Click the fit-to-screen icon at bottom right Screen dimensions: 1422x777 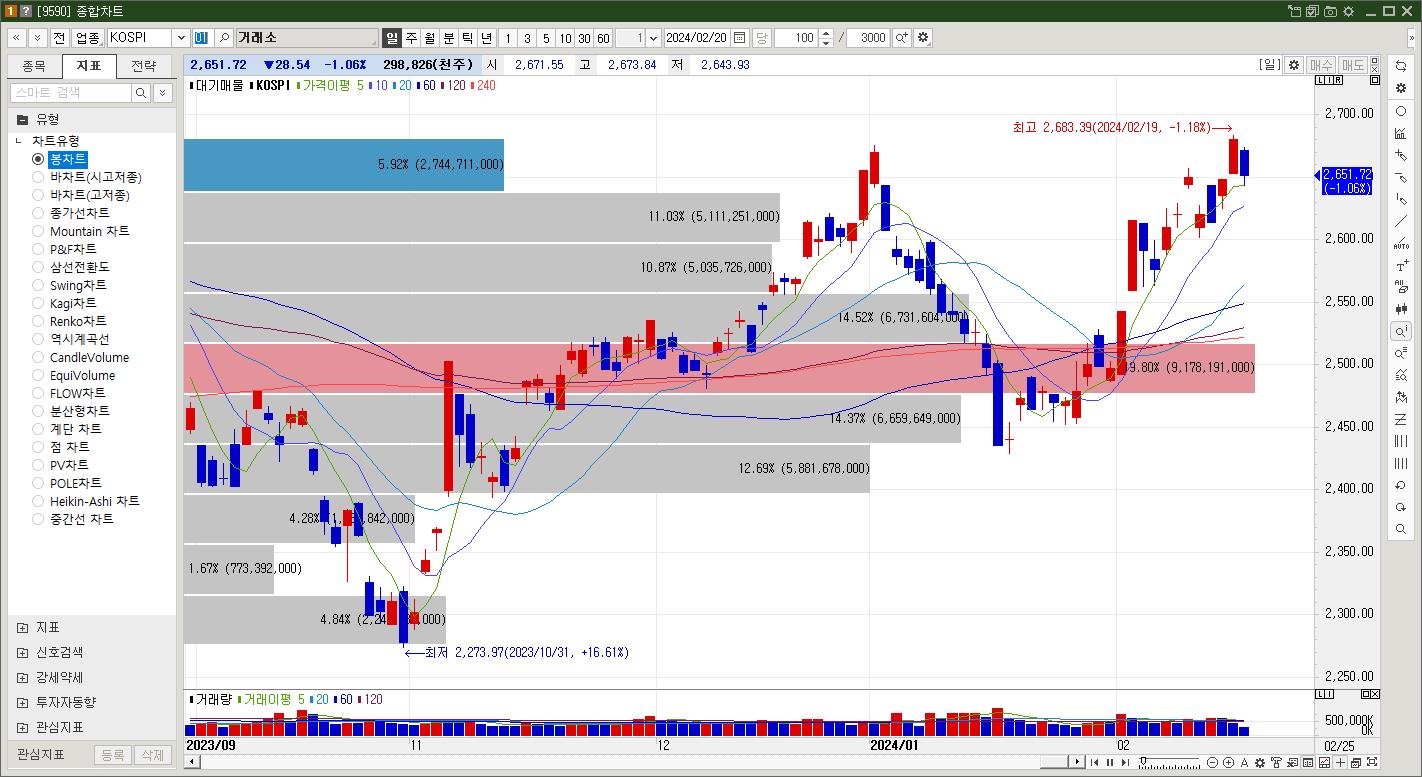[1372, 762]
